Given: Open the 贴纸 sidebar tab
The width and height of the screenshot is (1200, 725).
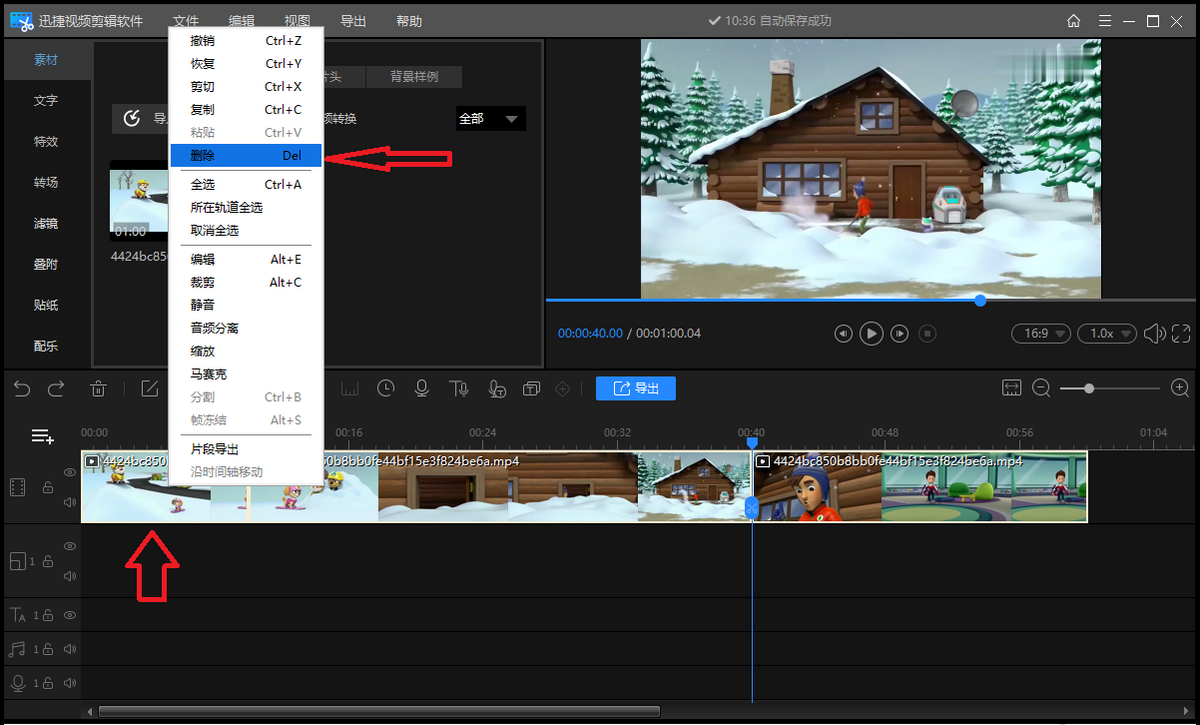Looking at the screenshot, I should [46, 306].
